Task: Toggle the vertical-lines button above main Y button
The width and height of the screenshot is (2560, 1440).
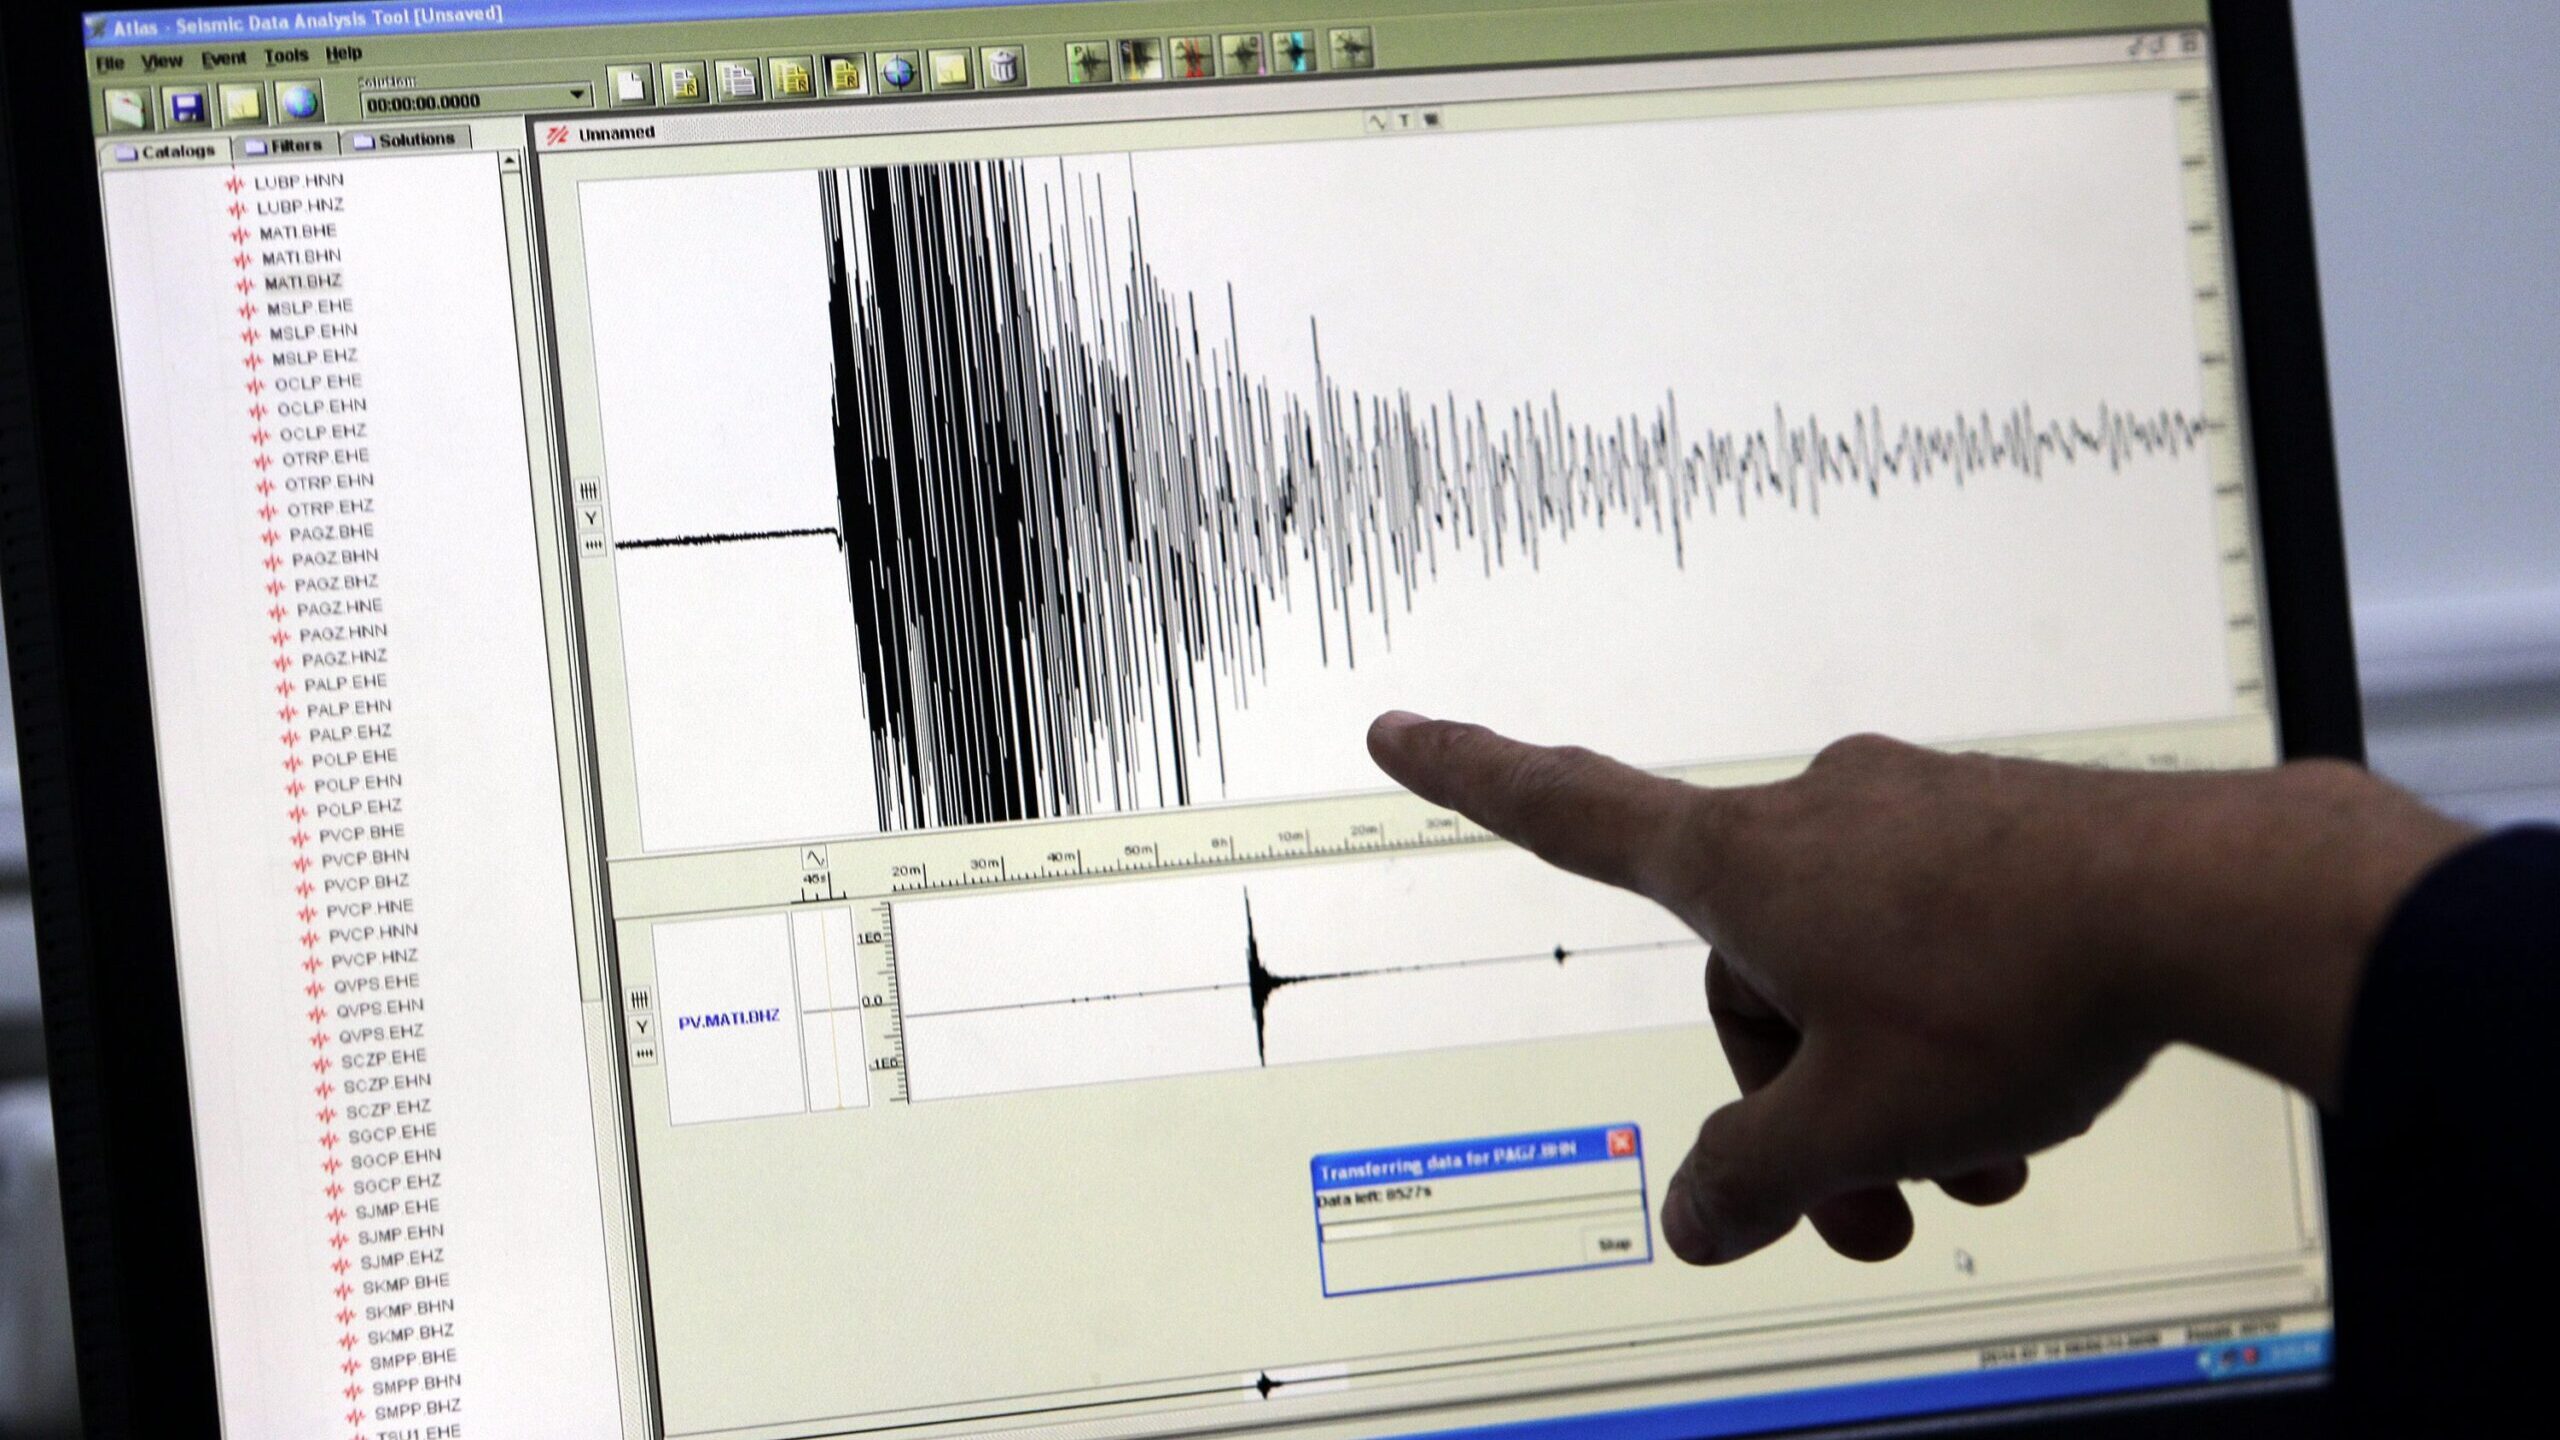Action: [589, 490]
